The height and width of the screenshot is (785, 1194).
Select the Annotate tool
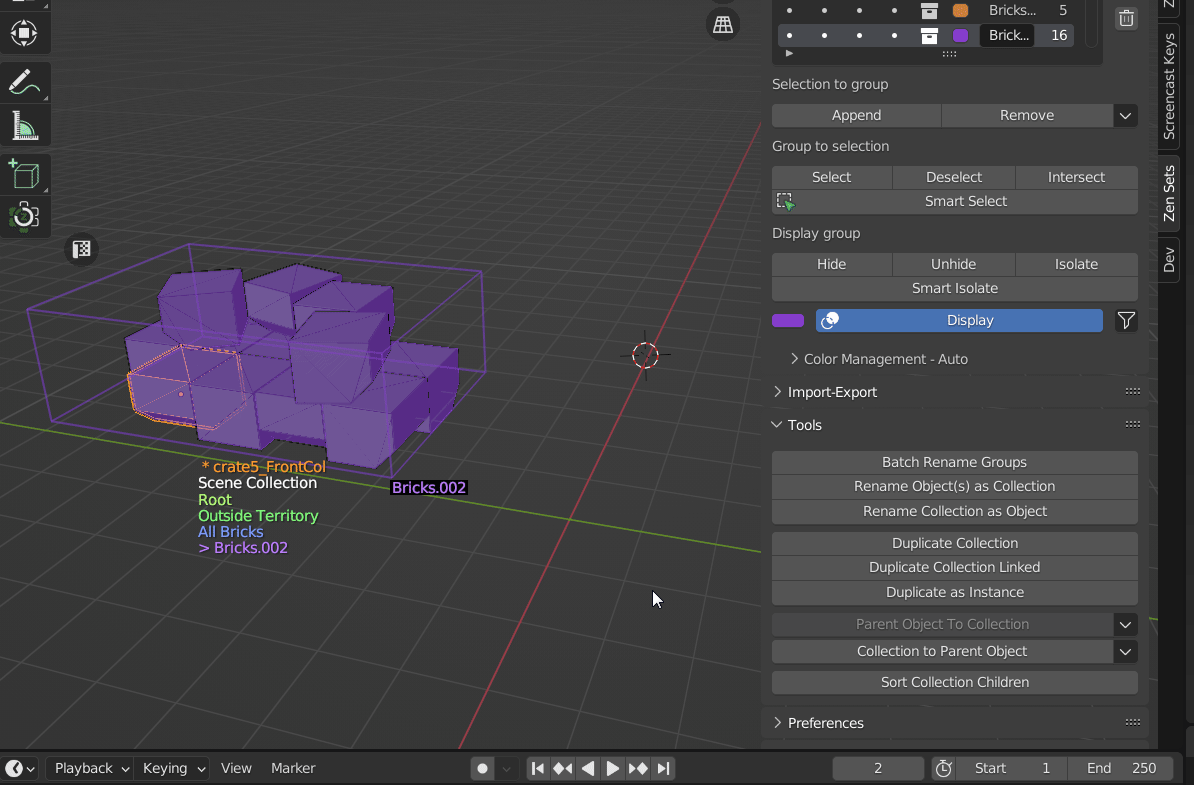(x=24, y=82)
